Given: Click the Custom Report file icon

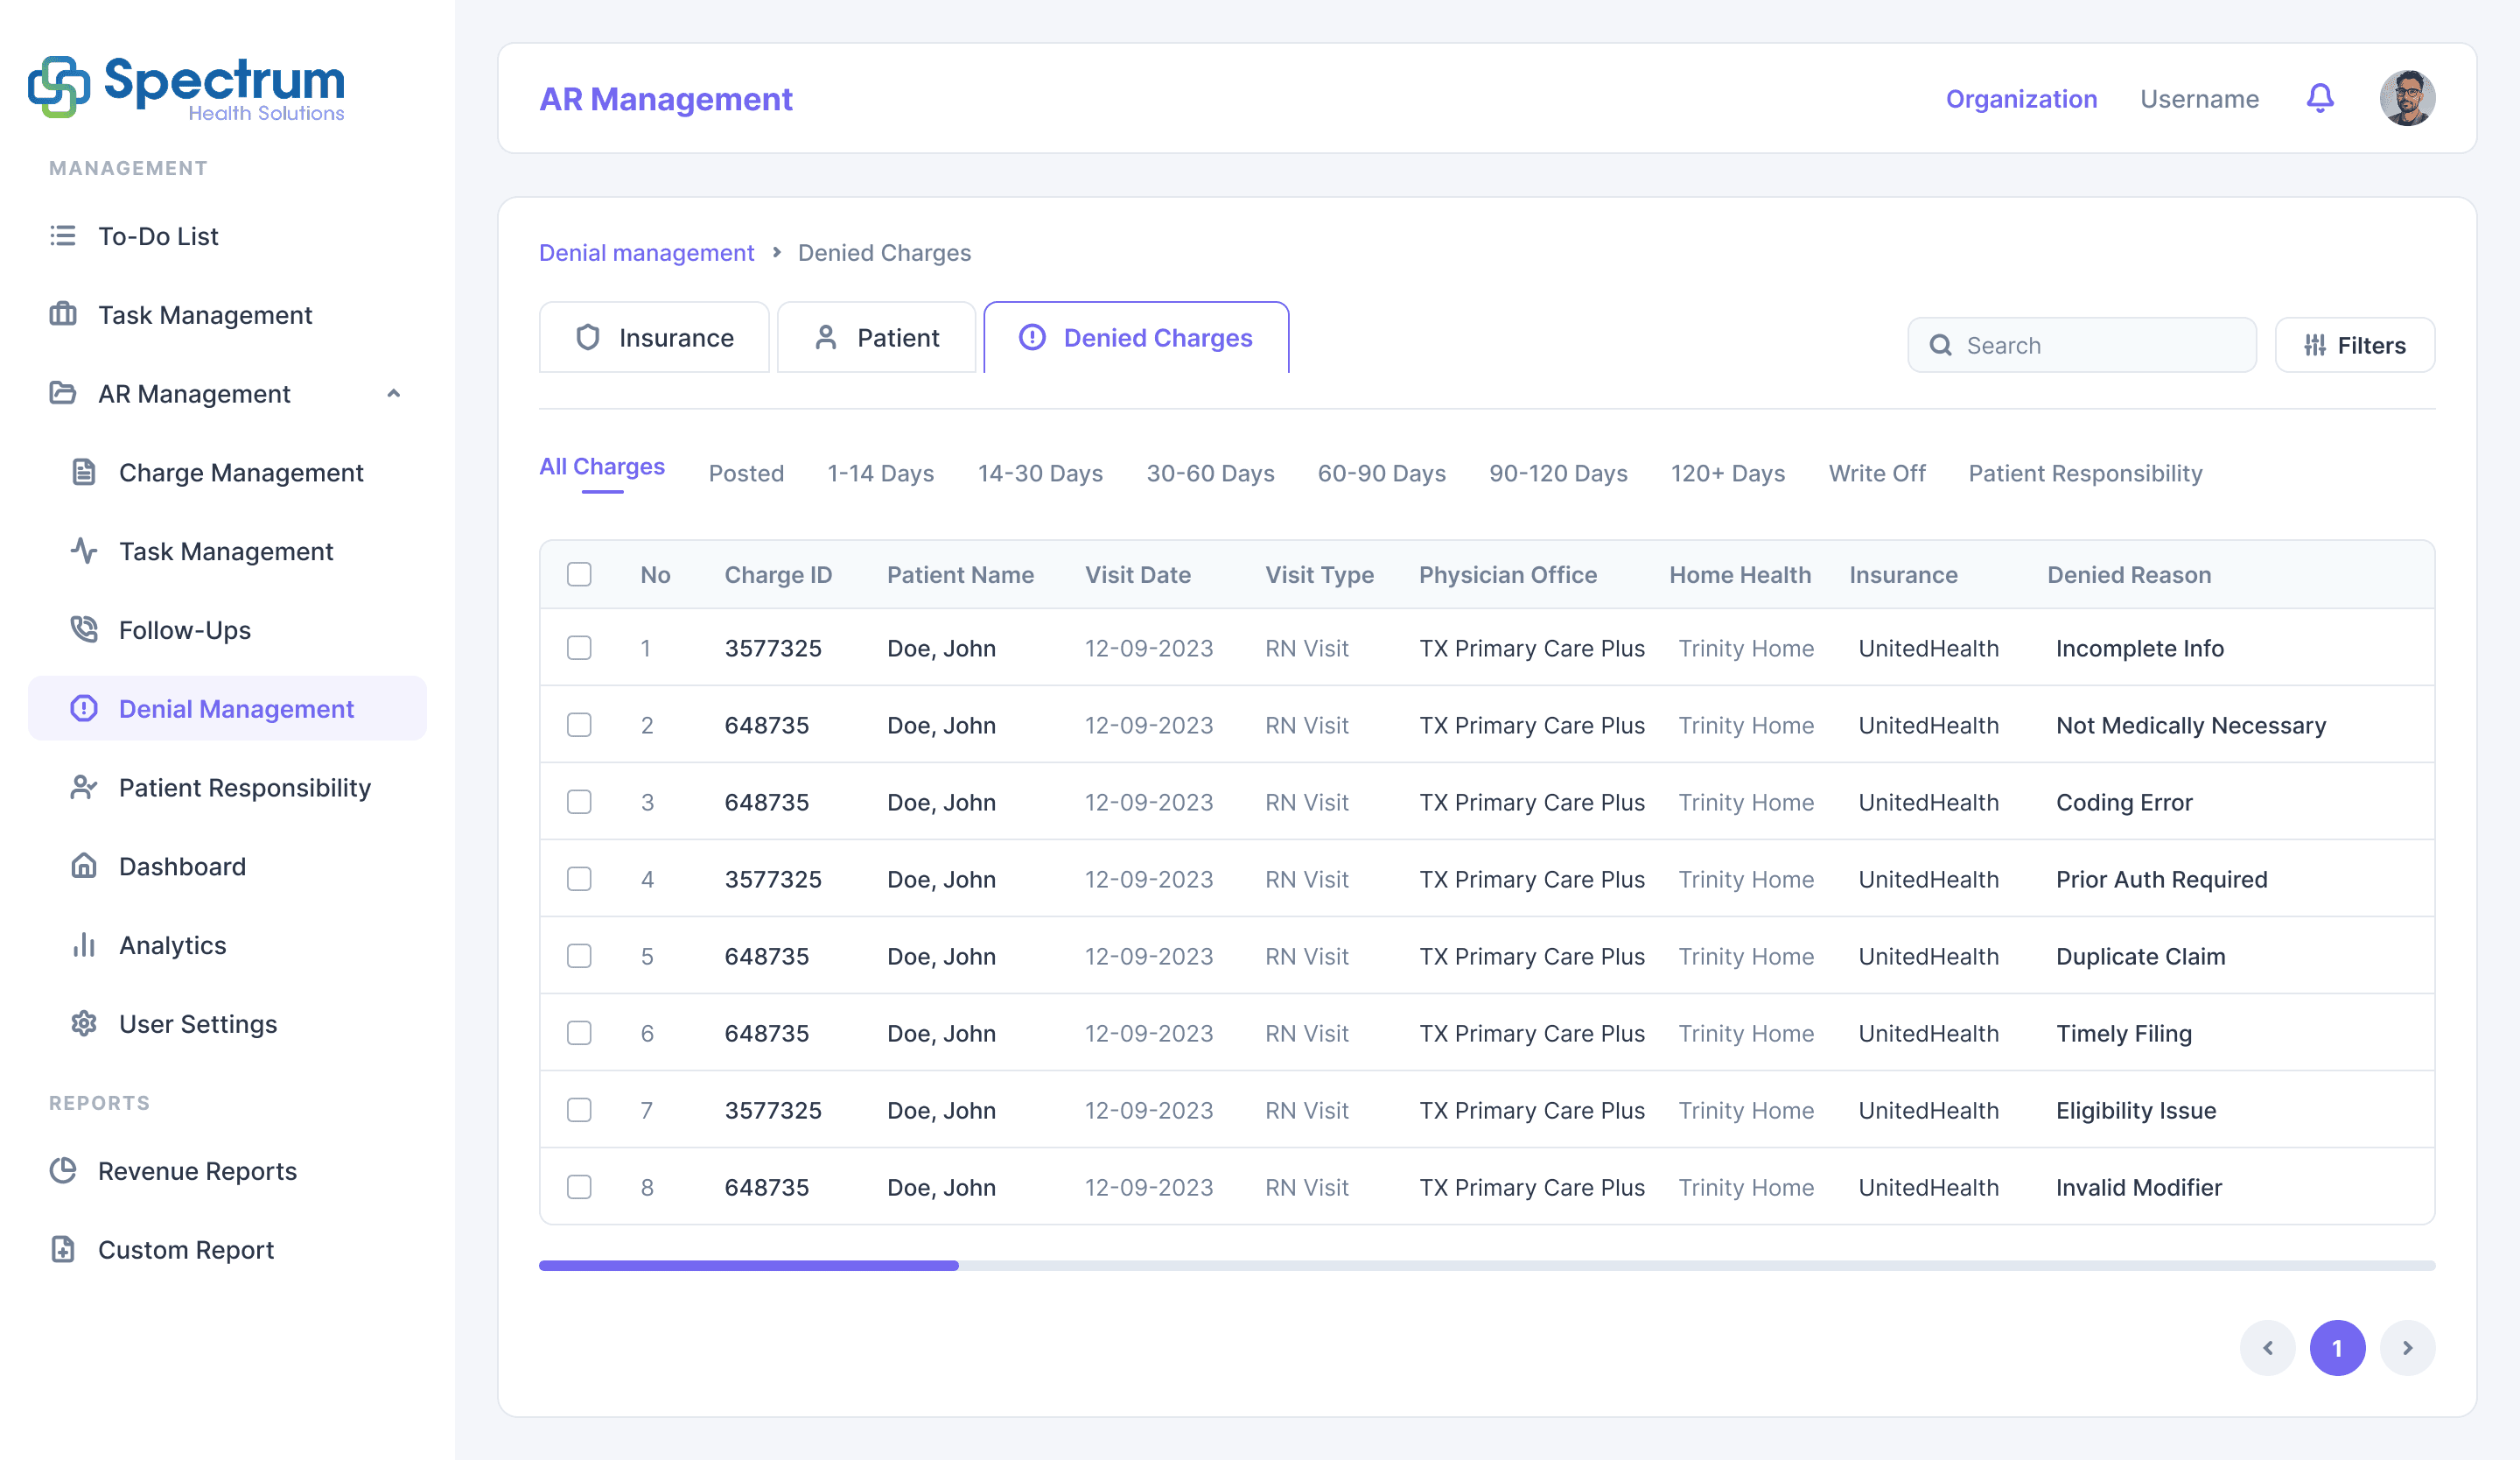Looking at the screenshot, I should (x=63, y=1249).
